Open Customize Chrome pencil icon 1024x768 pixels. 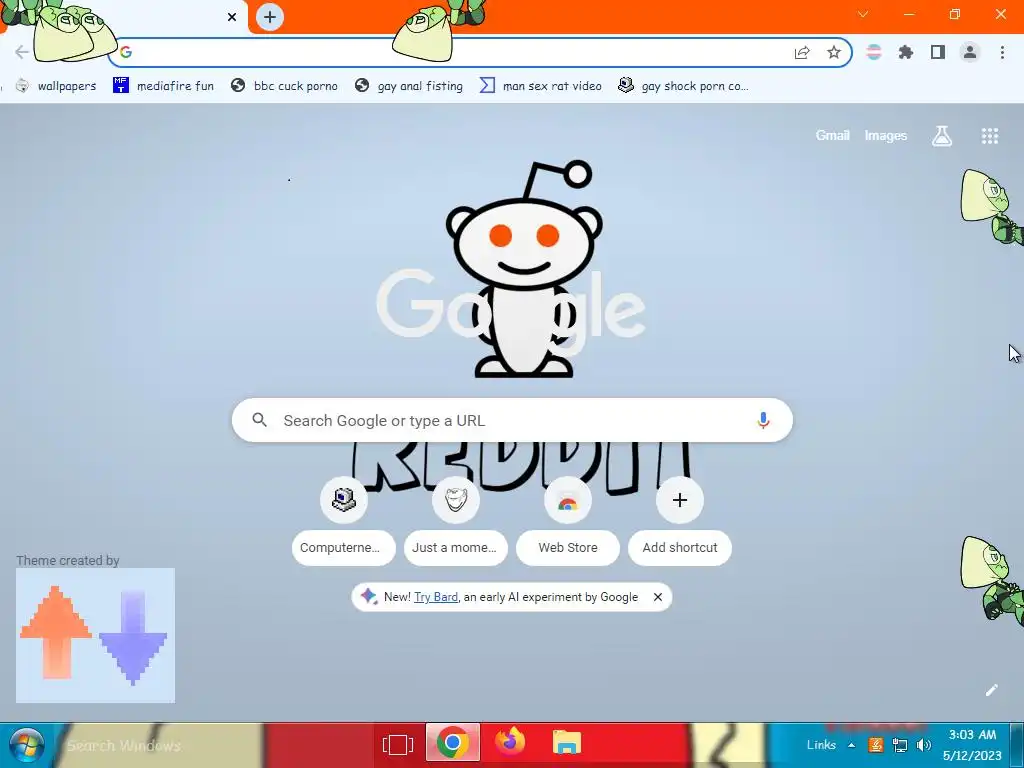[x=991, y=690]
